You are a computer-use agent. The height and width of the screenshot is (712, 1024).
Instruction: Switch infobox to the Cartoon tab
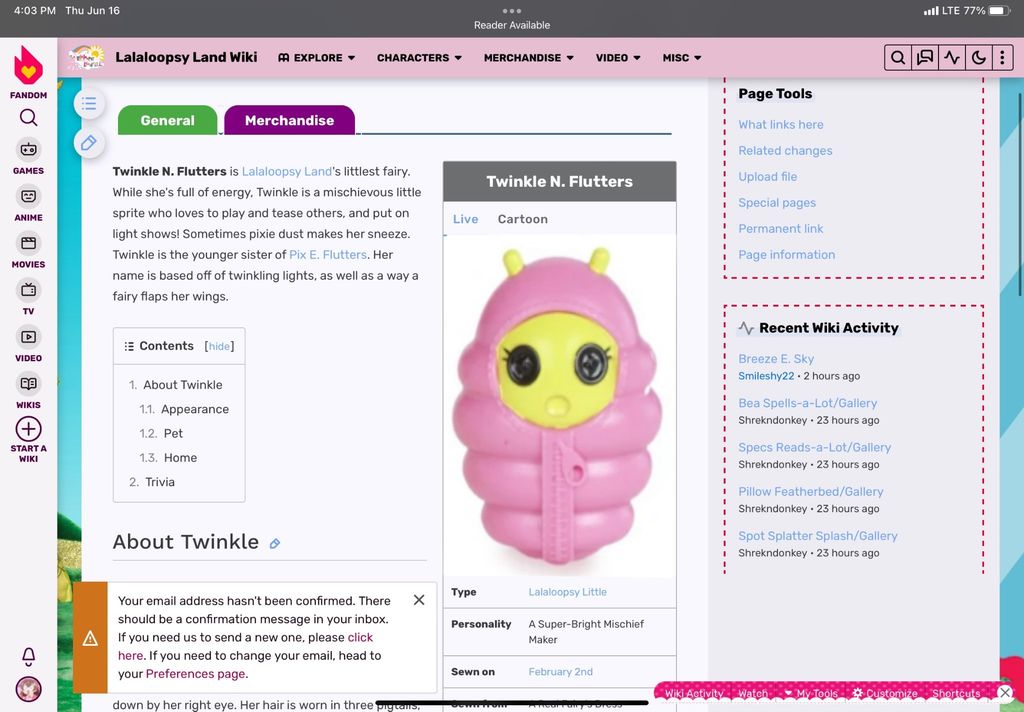522,219
